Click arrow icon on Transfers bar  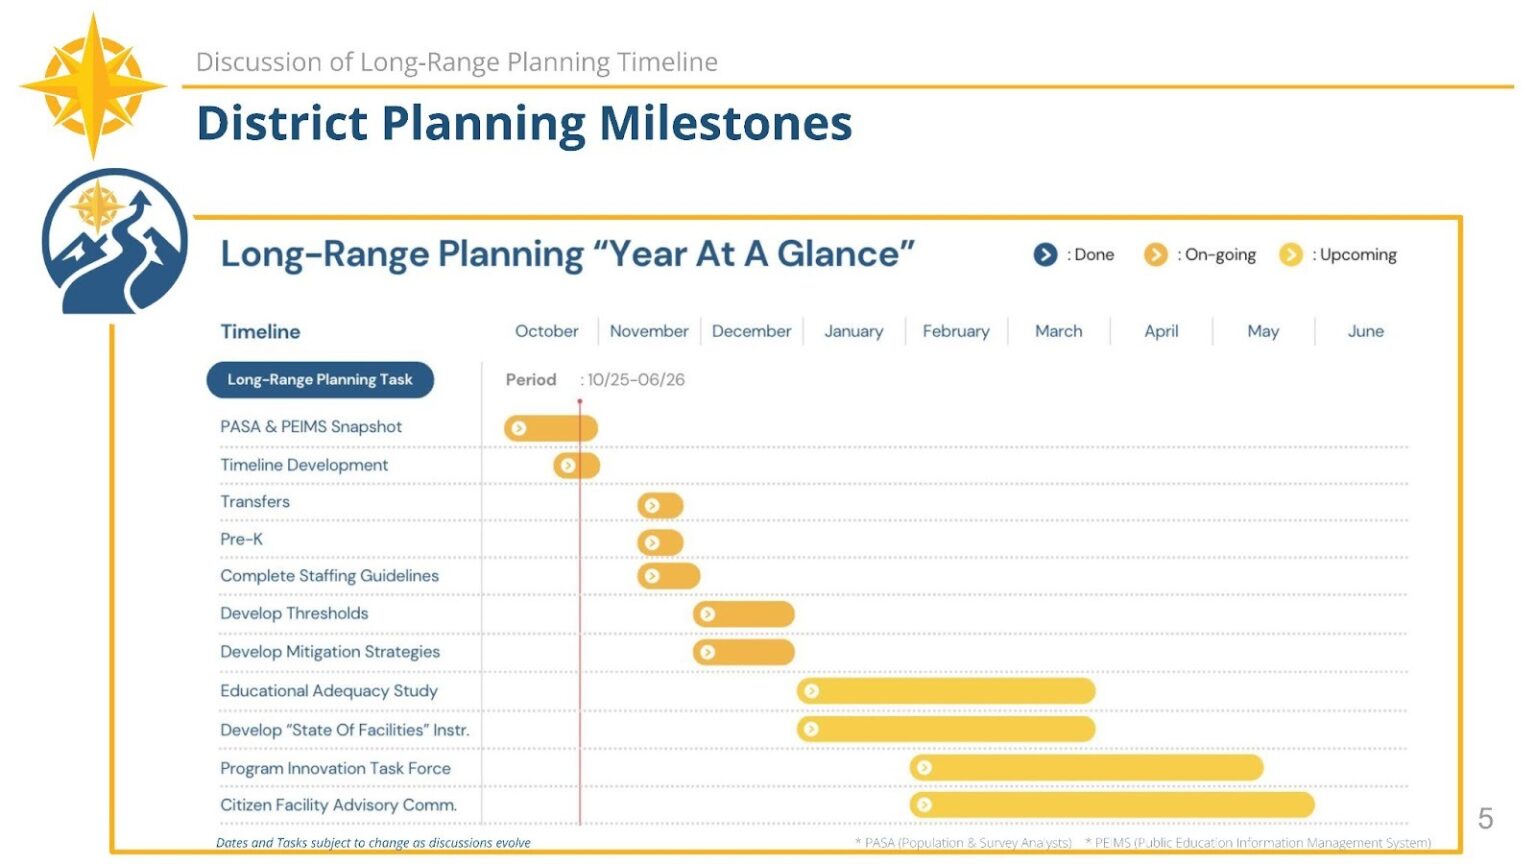click(652, 506)
